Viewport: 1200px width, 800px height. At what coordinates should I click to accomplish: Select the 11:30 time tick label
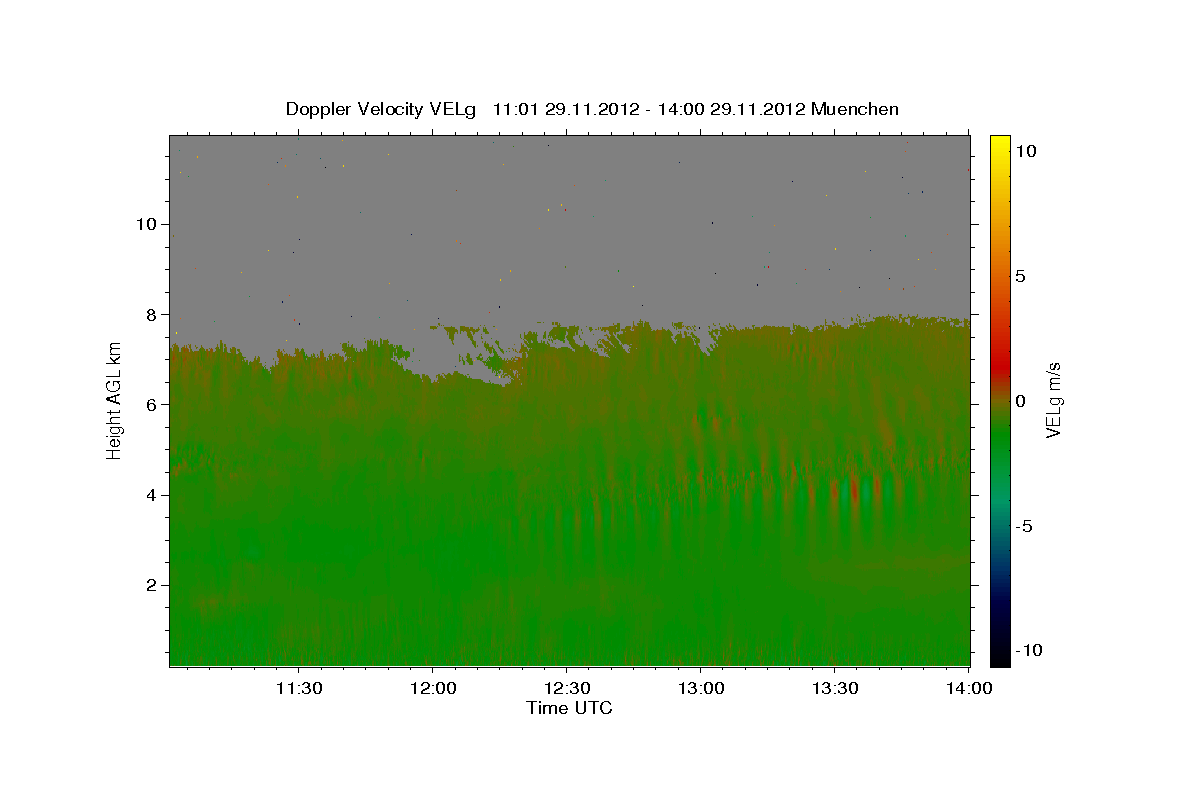(298, 689)
